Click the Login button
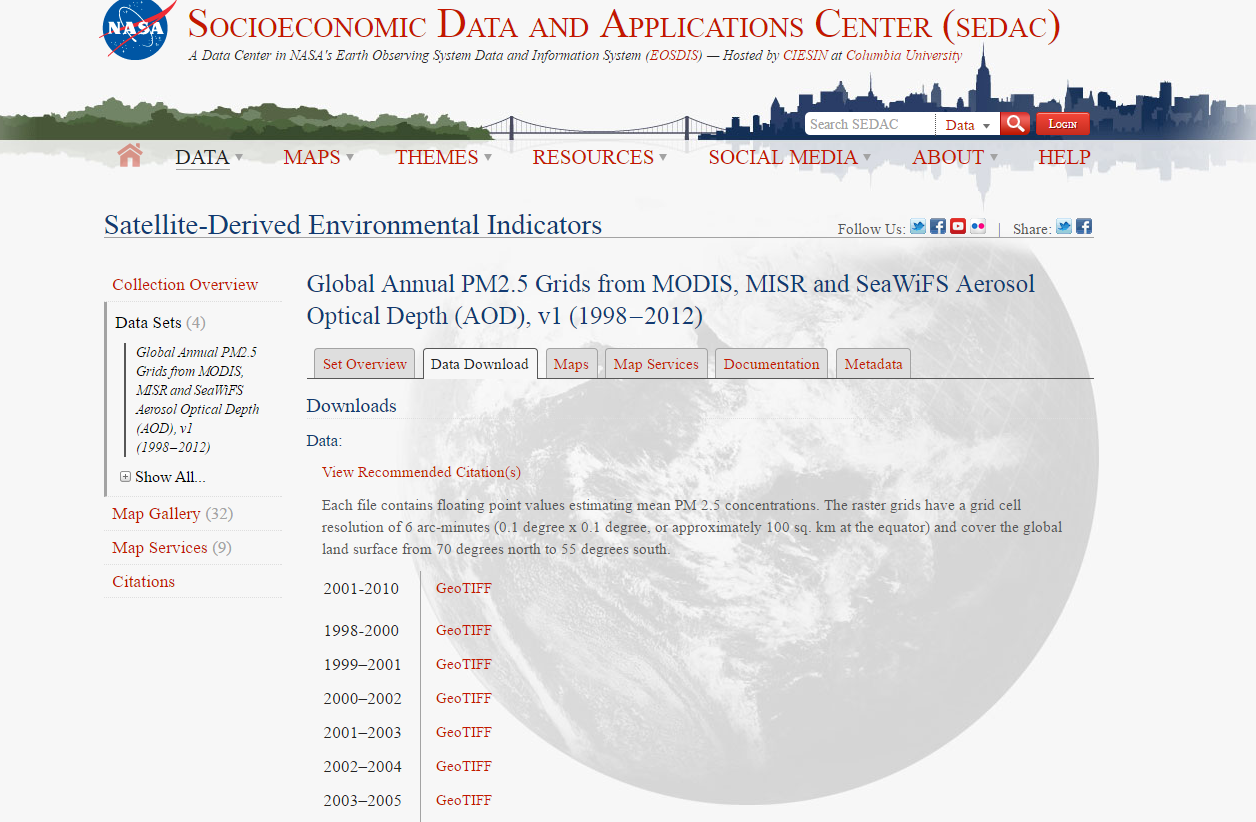This screenshot has width=1256, height=822. pyautogui.click(x=1062, y=124)
